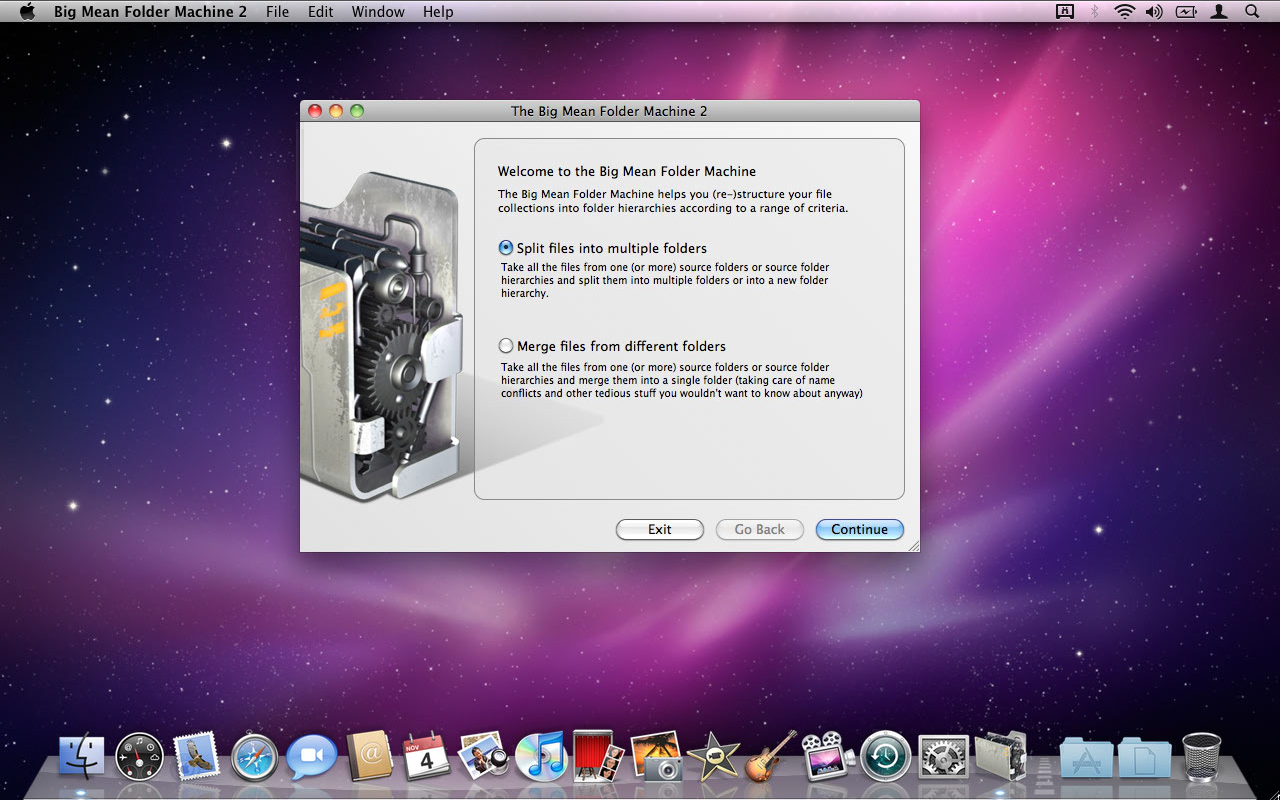1280x800 pixels.
Task: Open Mail app in dock
Action: 196,757
